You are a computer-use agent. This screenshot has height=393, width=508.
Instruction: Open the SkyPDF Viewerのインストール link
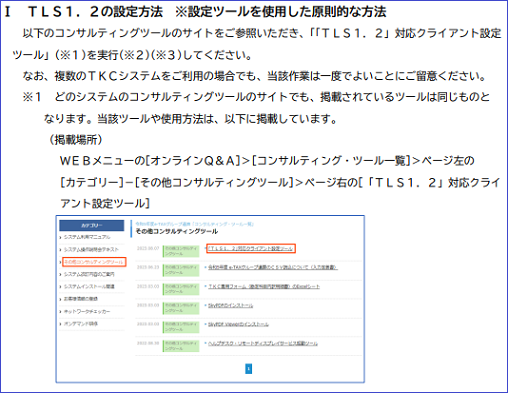(x=238, y=324)
